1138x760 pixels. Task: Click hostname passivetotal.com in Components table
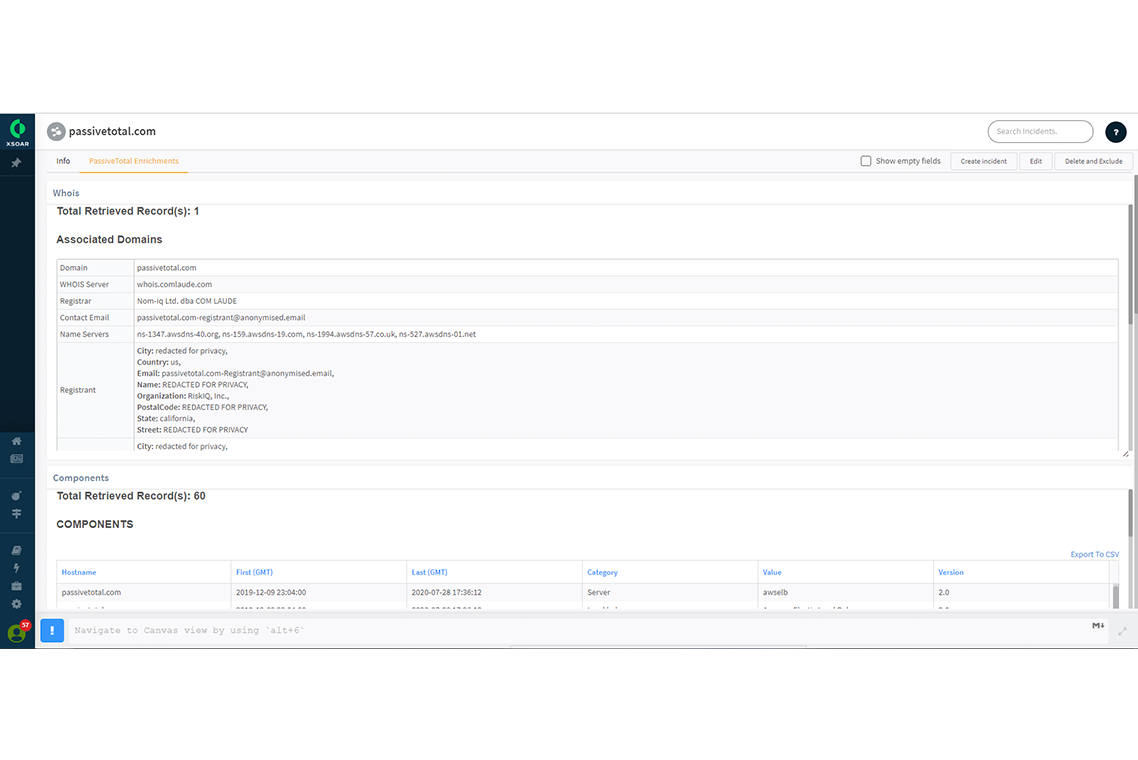point(91,592)
